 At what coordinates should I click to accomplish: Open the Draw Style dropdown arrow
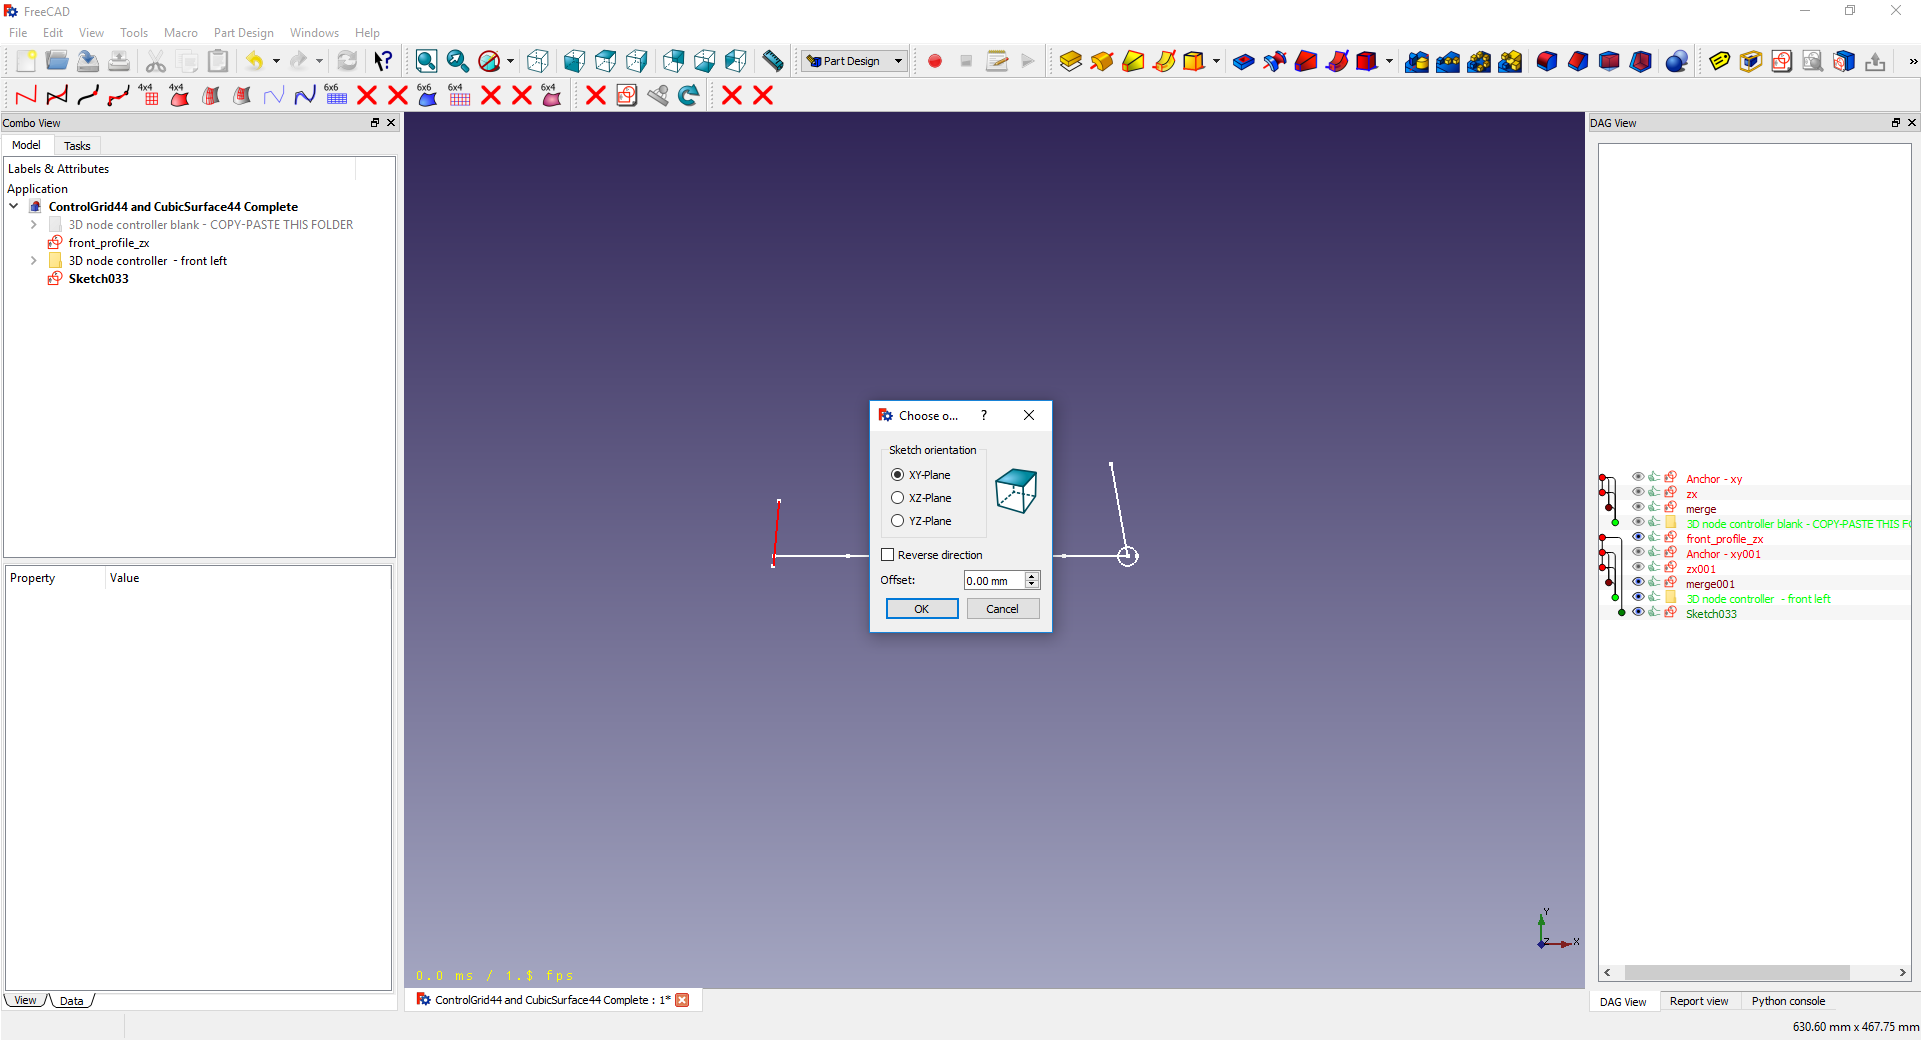pos(510,61)
